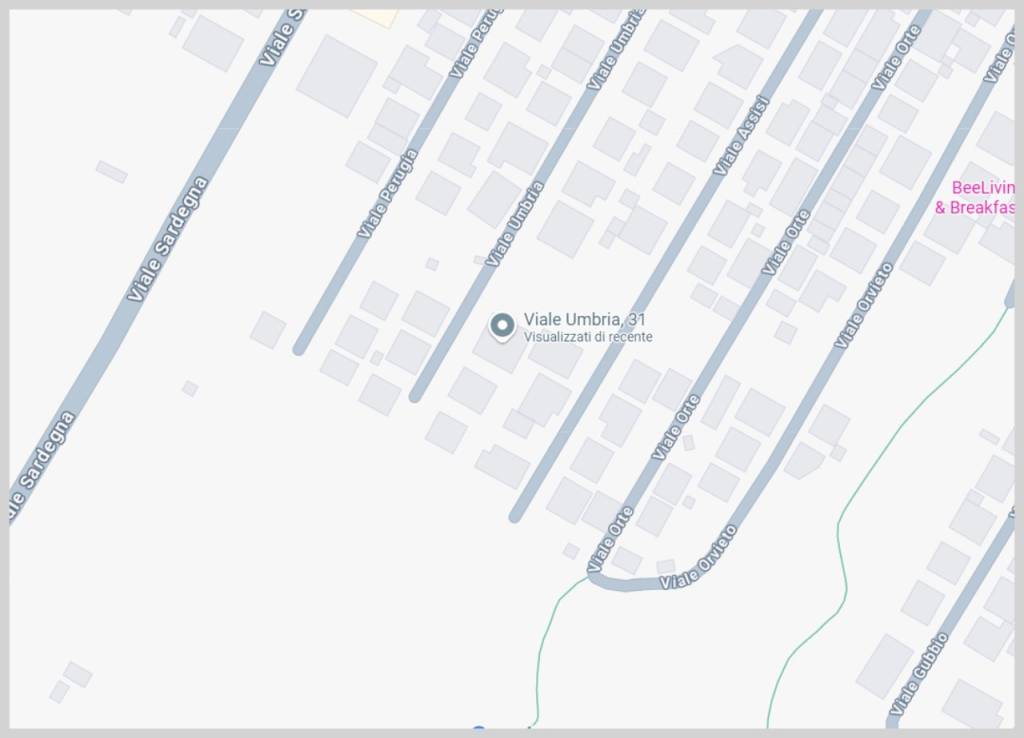
Task: Open the Viale Umbria, 31 place label
Action: click(584, 319)
